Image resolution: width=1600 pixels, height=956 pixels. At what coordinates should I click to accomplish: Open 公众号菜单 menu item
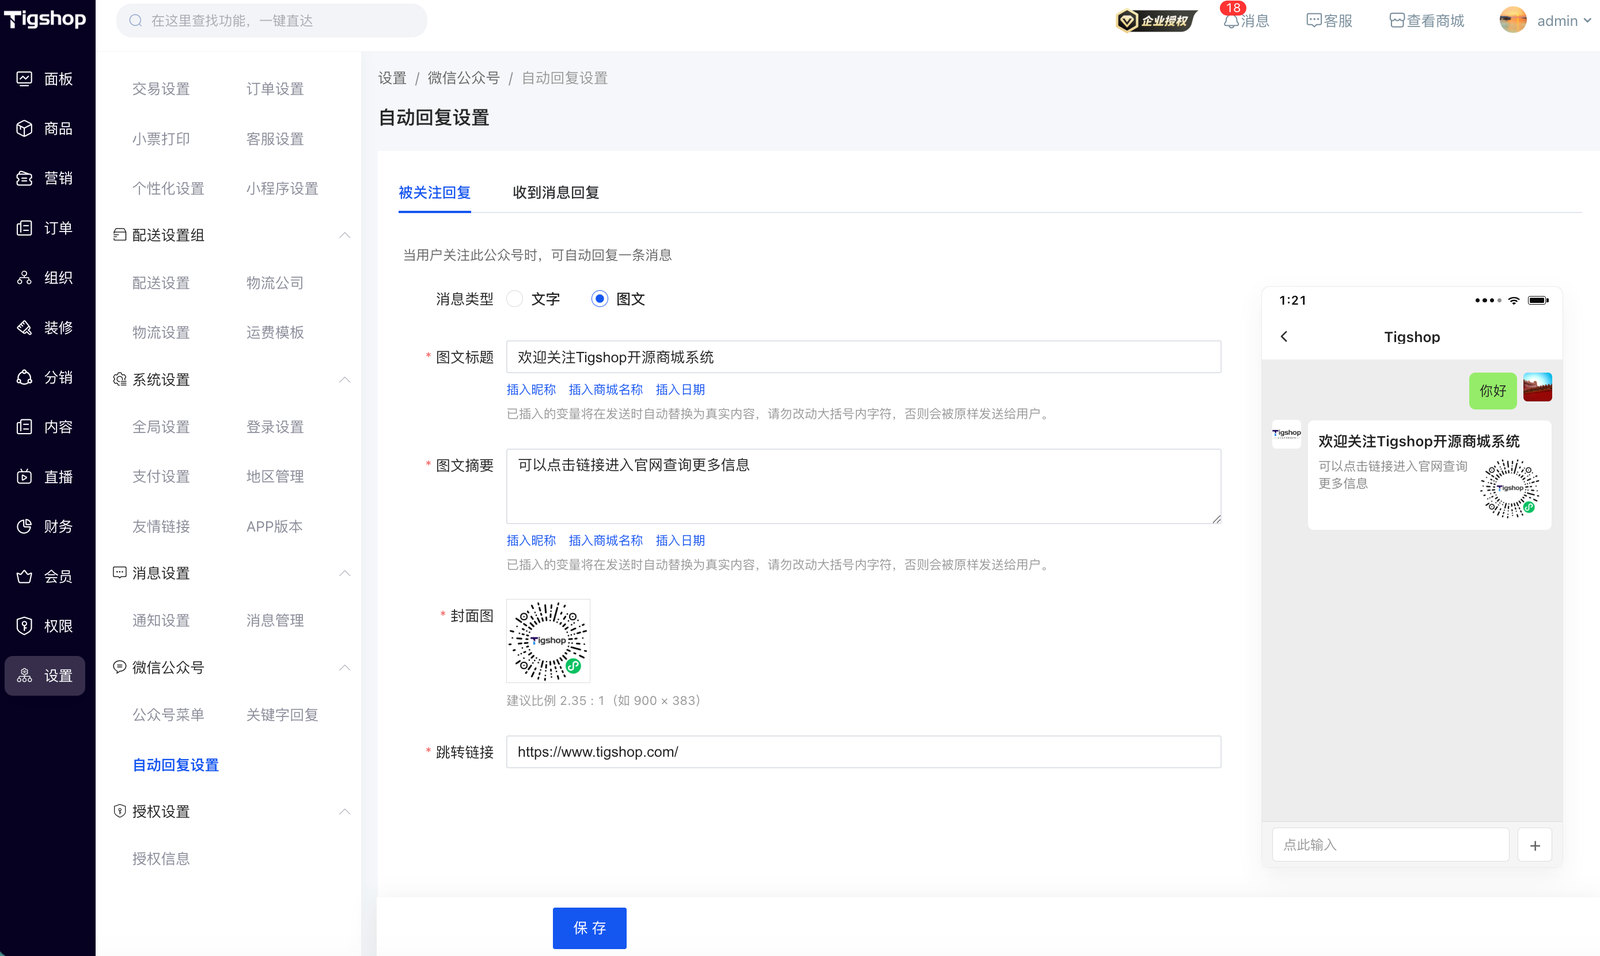tap(168, 715)
